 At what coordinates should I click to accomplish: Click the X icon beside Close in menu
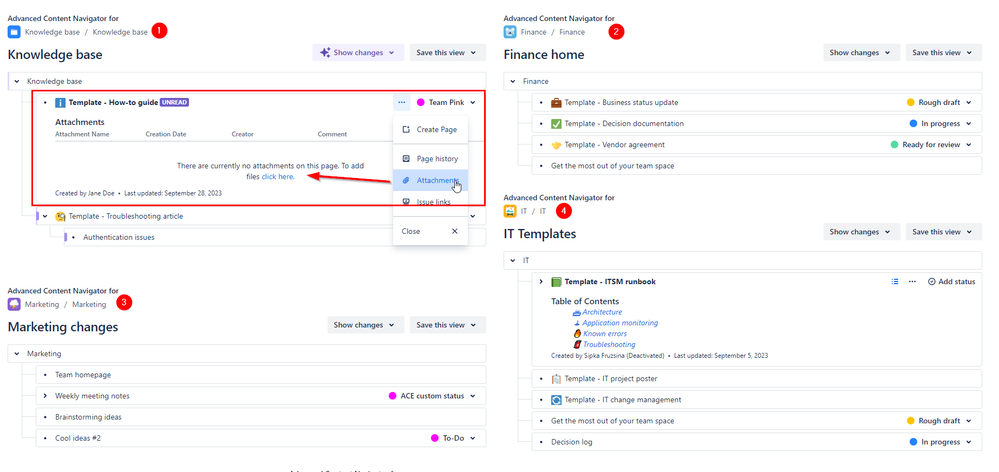pyautogui.click(x=455, y=231)
